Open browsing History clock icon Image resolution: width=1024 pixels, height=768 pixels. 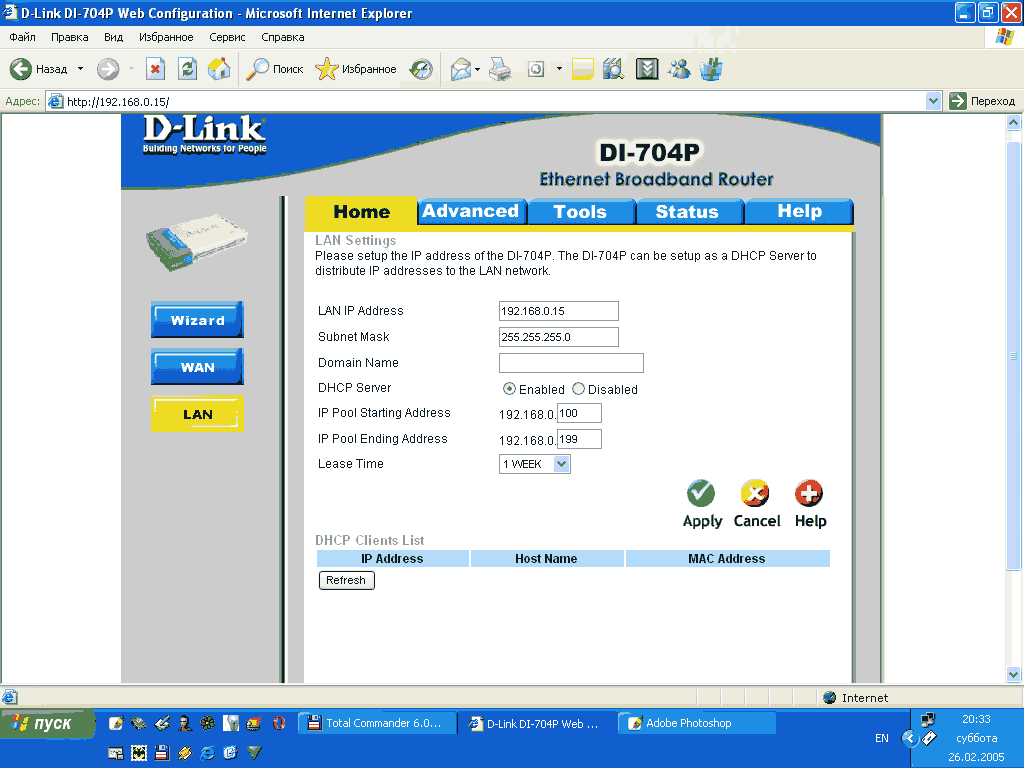(x=421, y=69)
